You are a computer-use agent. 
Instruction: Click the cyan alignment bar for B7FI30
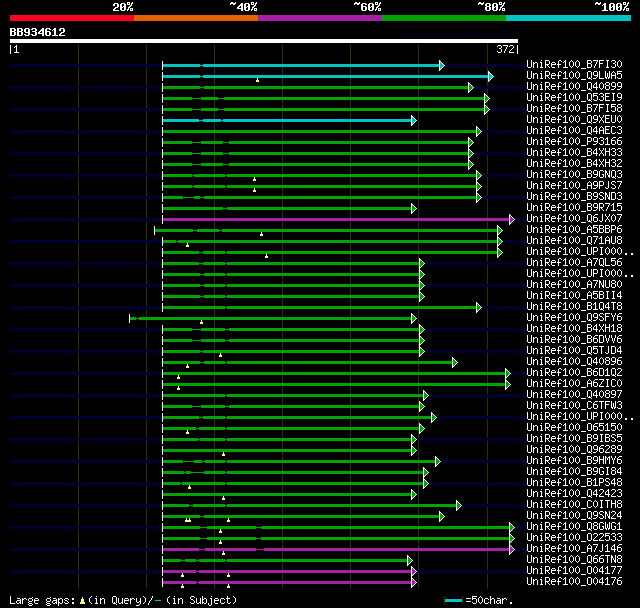point(301,65)
